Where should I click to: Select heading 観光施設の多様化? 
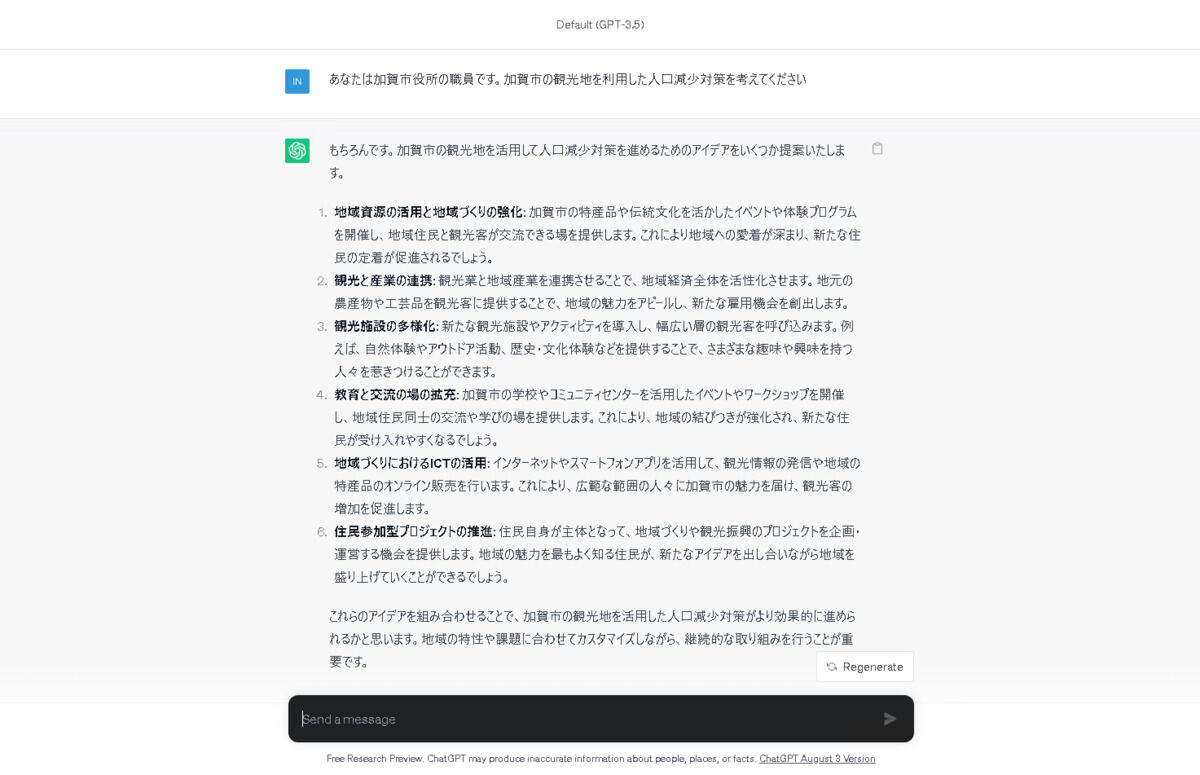[386, 326]
